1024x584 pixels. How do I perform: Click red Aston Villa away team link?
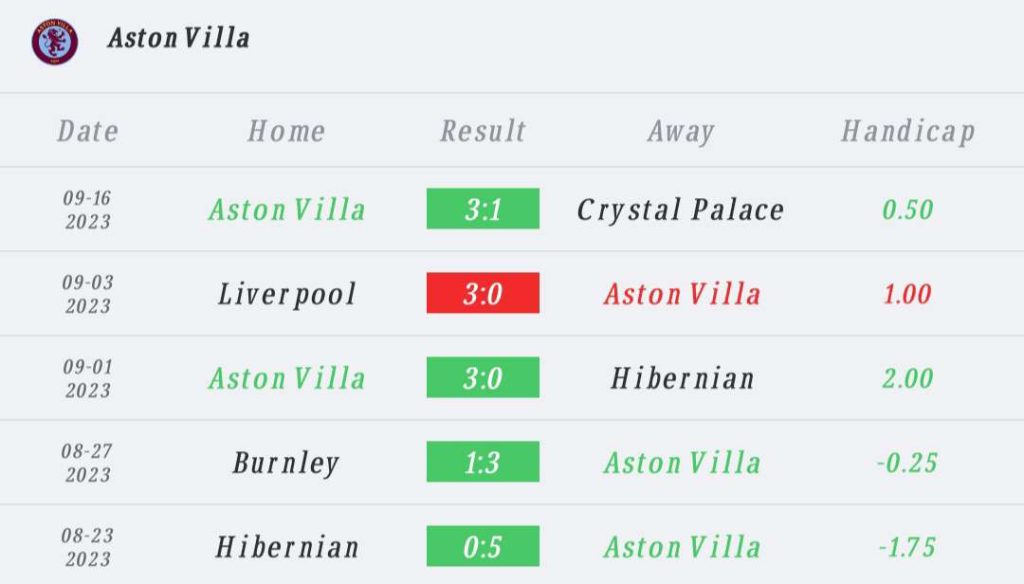tap(682, 294)
